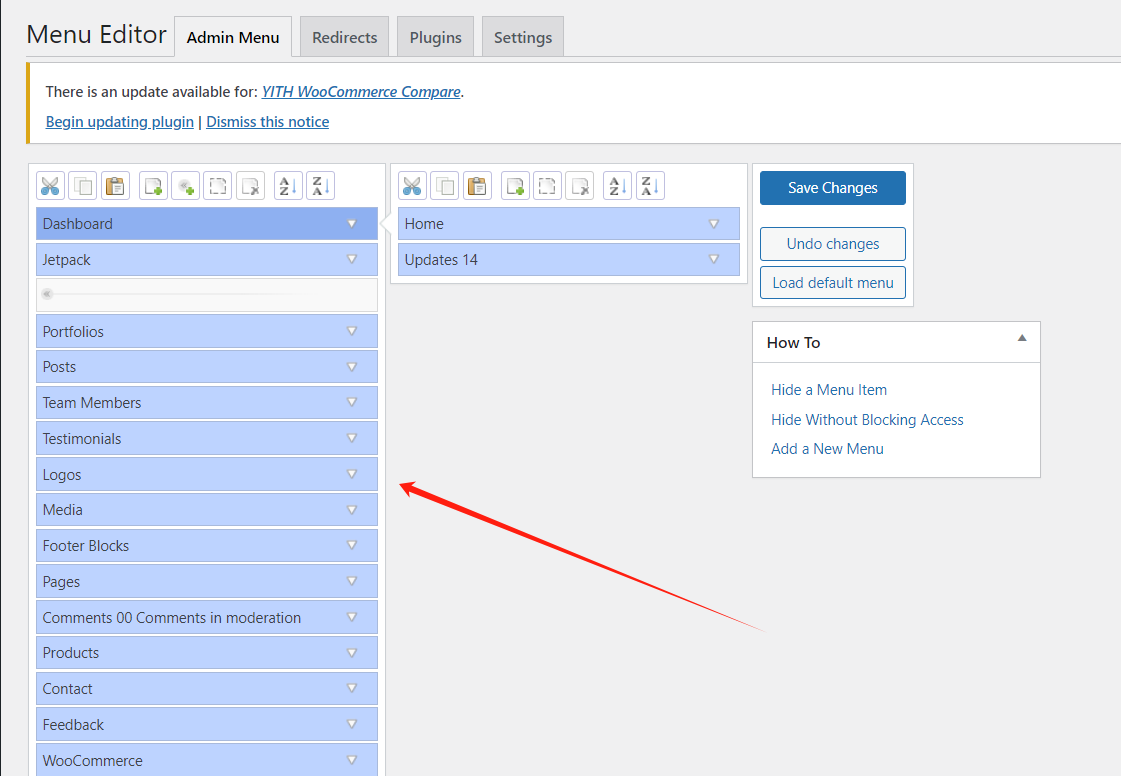The image size is (1121, 776).
Task: Click the Copy icon in the submenu toolbar
Action: click(445, 186)
